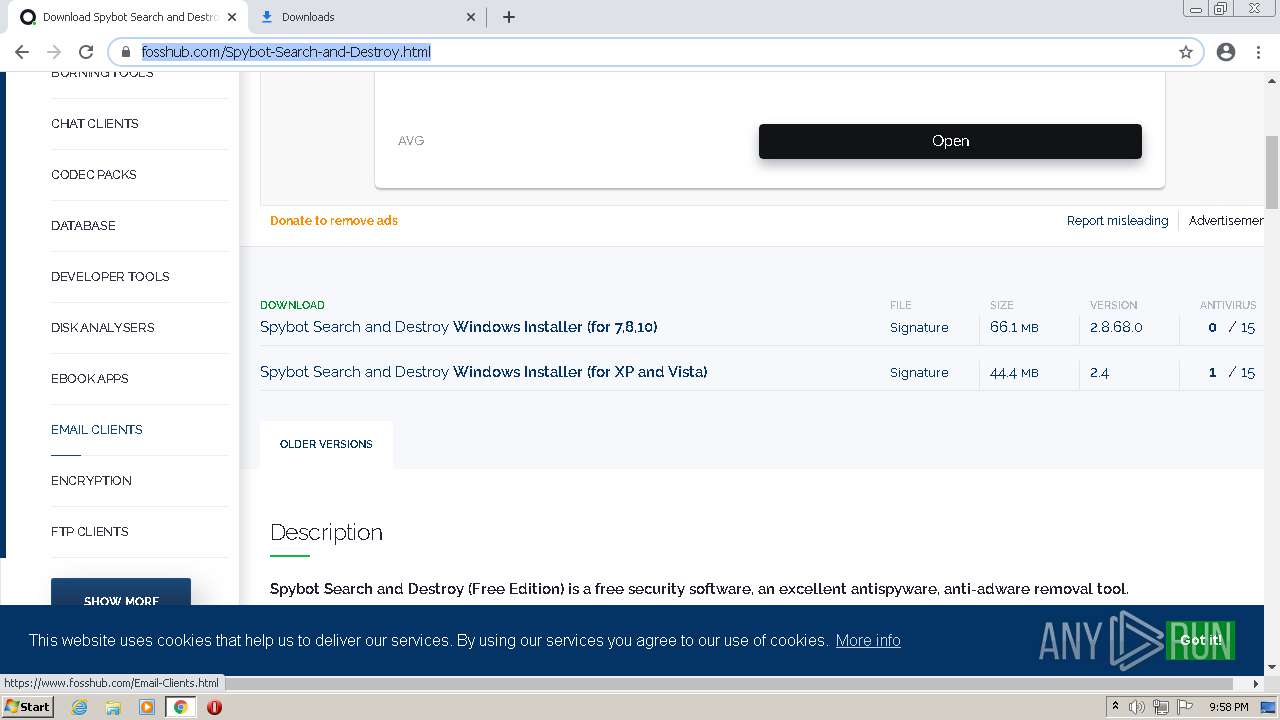The width and height of the screenshot is (1280, 720).
Task: Go forward using the browser forward arrow
Action: point(54,52)
